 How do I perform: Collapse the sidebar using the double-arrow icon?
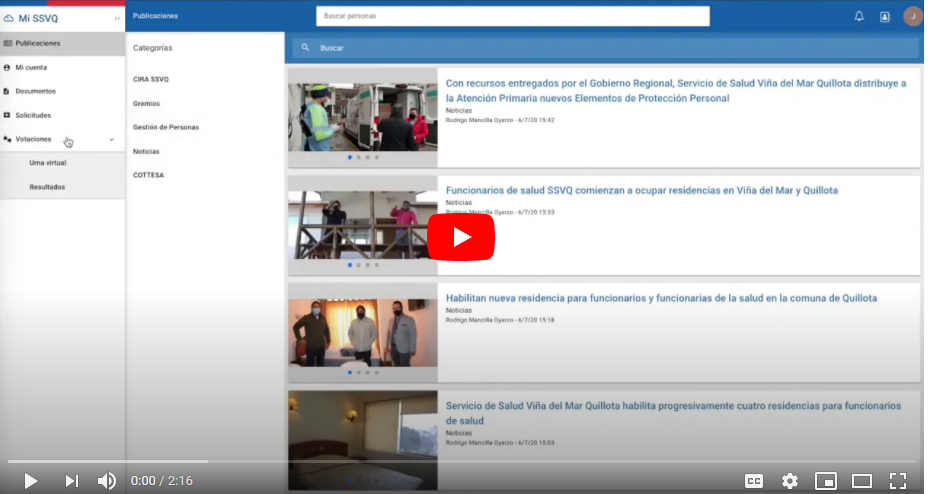[117, 18]
